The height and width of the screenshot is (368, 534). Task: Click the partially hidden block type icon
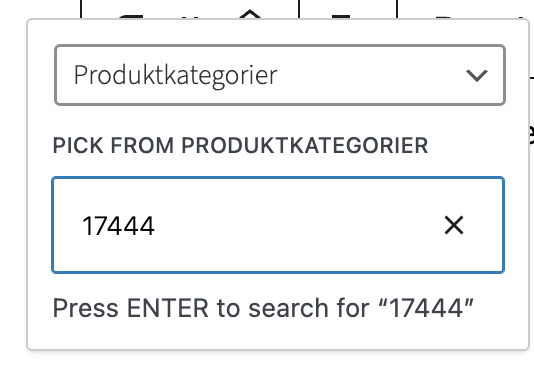130,16
